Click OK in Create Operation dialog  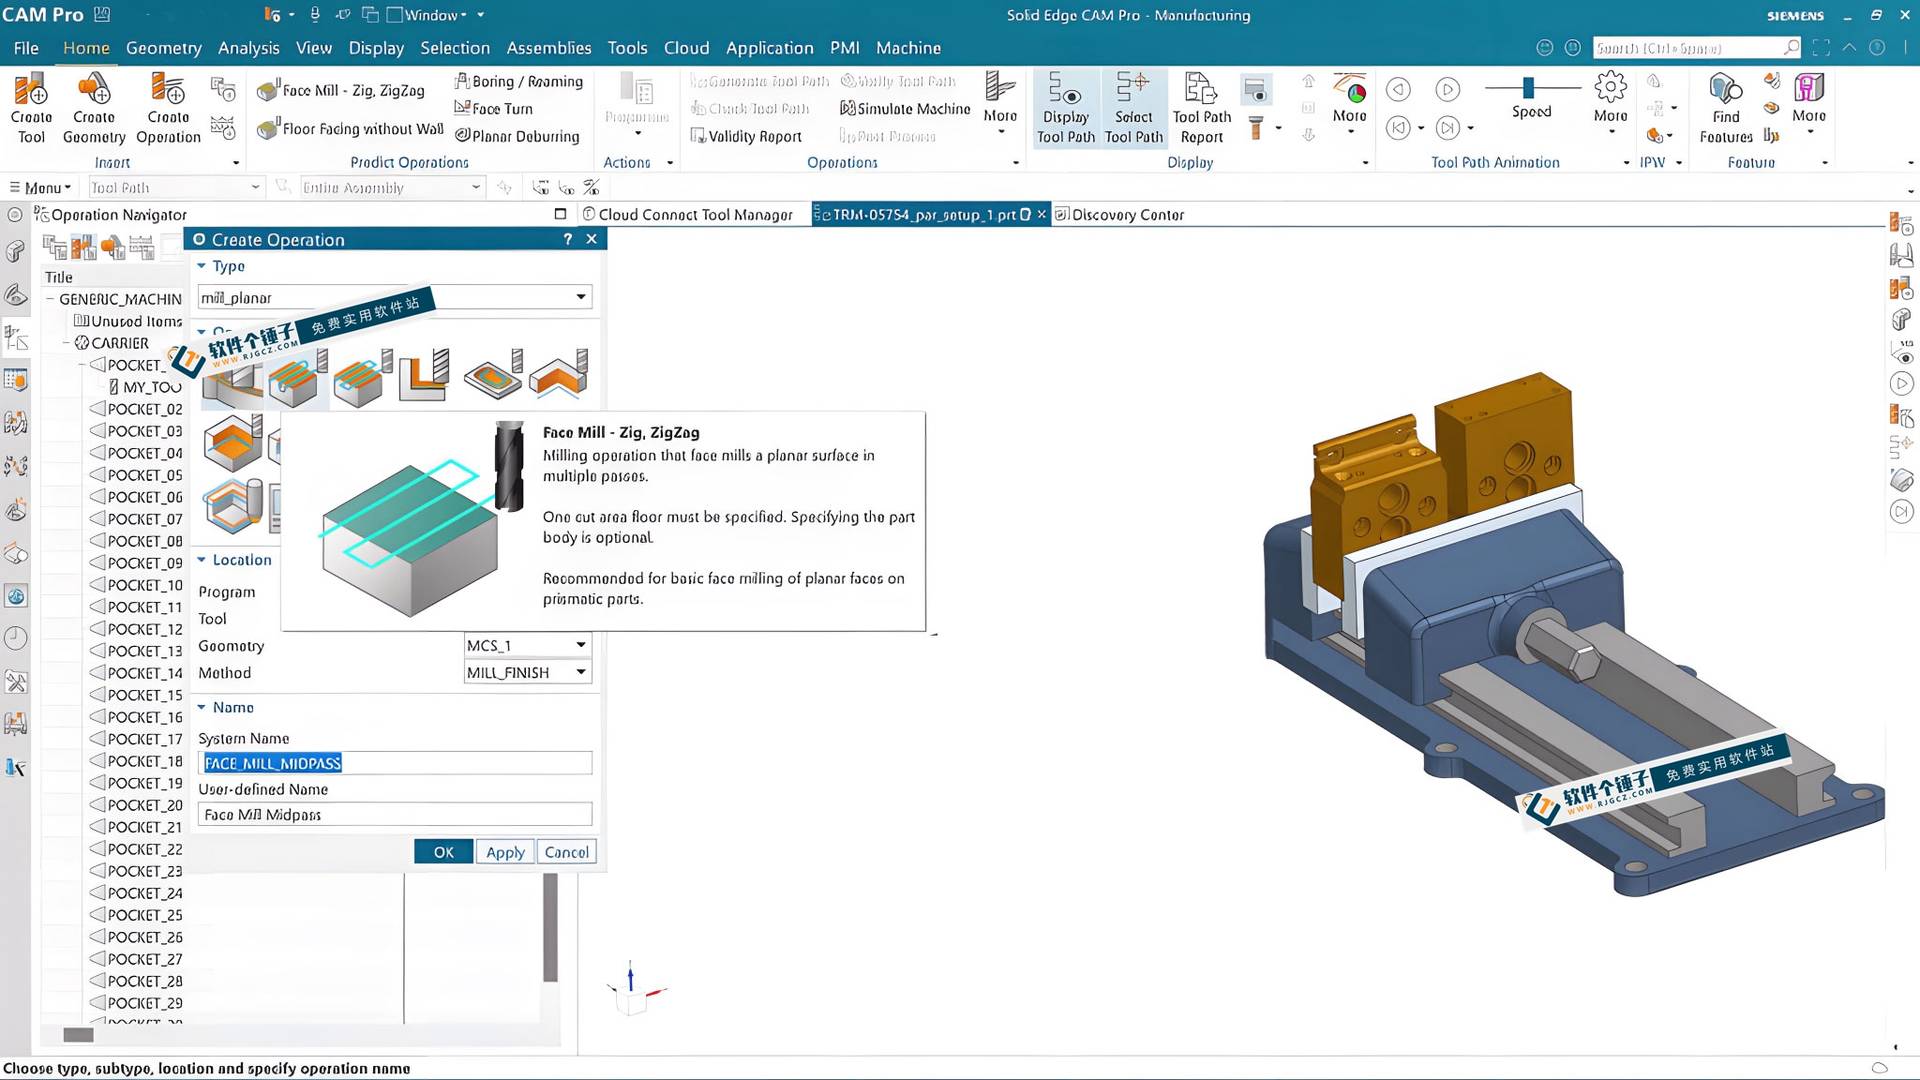443,852
